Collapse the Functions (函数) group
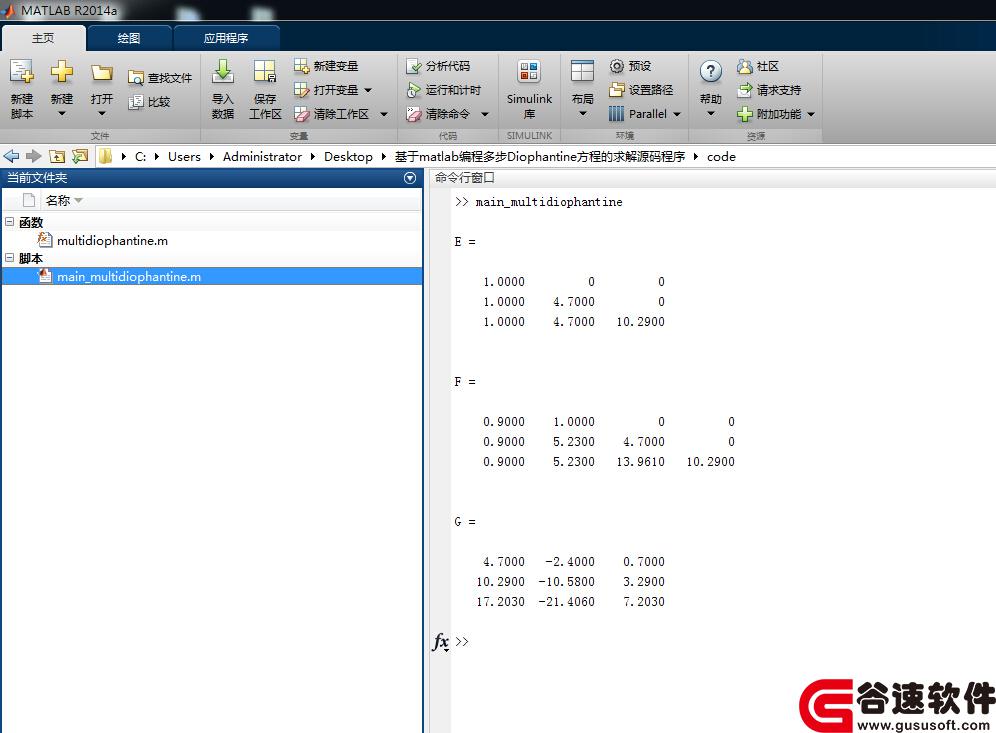996x733 pixels. pyautogui.click(x=10, y=222)
